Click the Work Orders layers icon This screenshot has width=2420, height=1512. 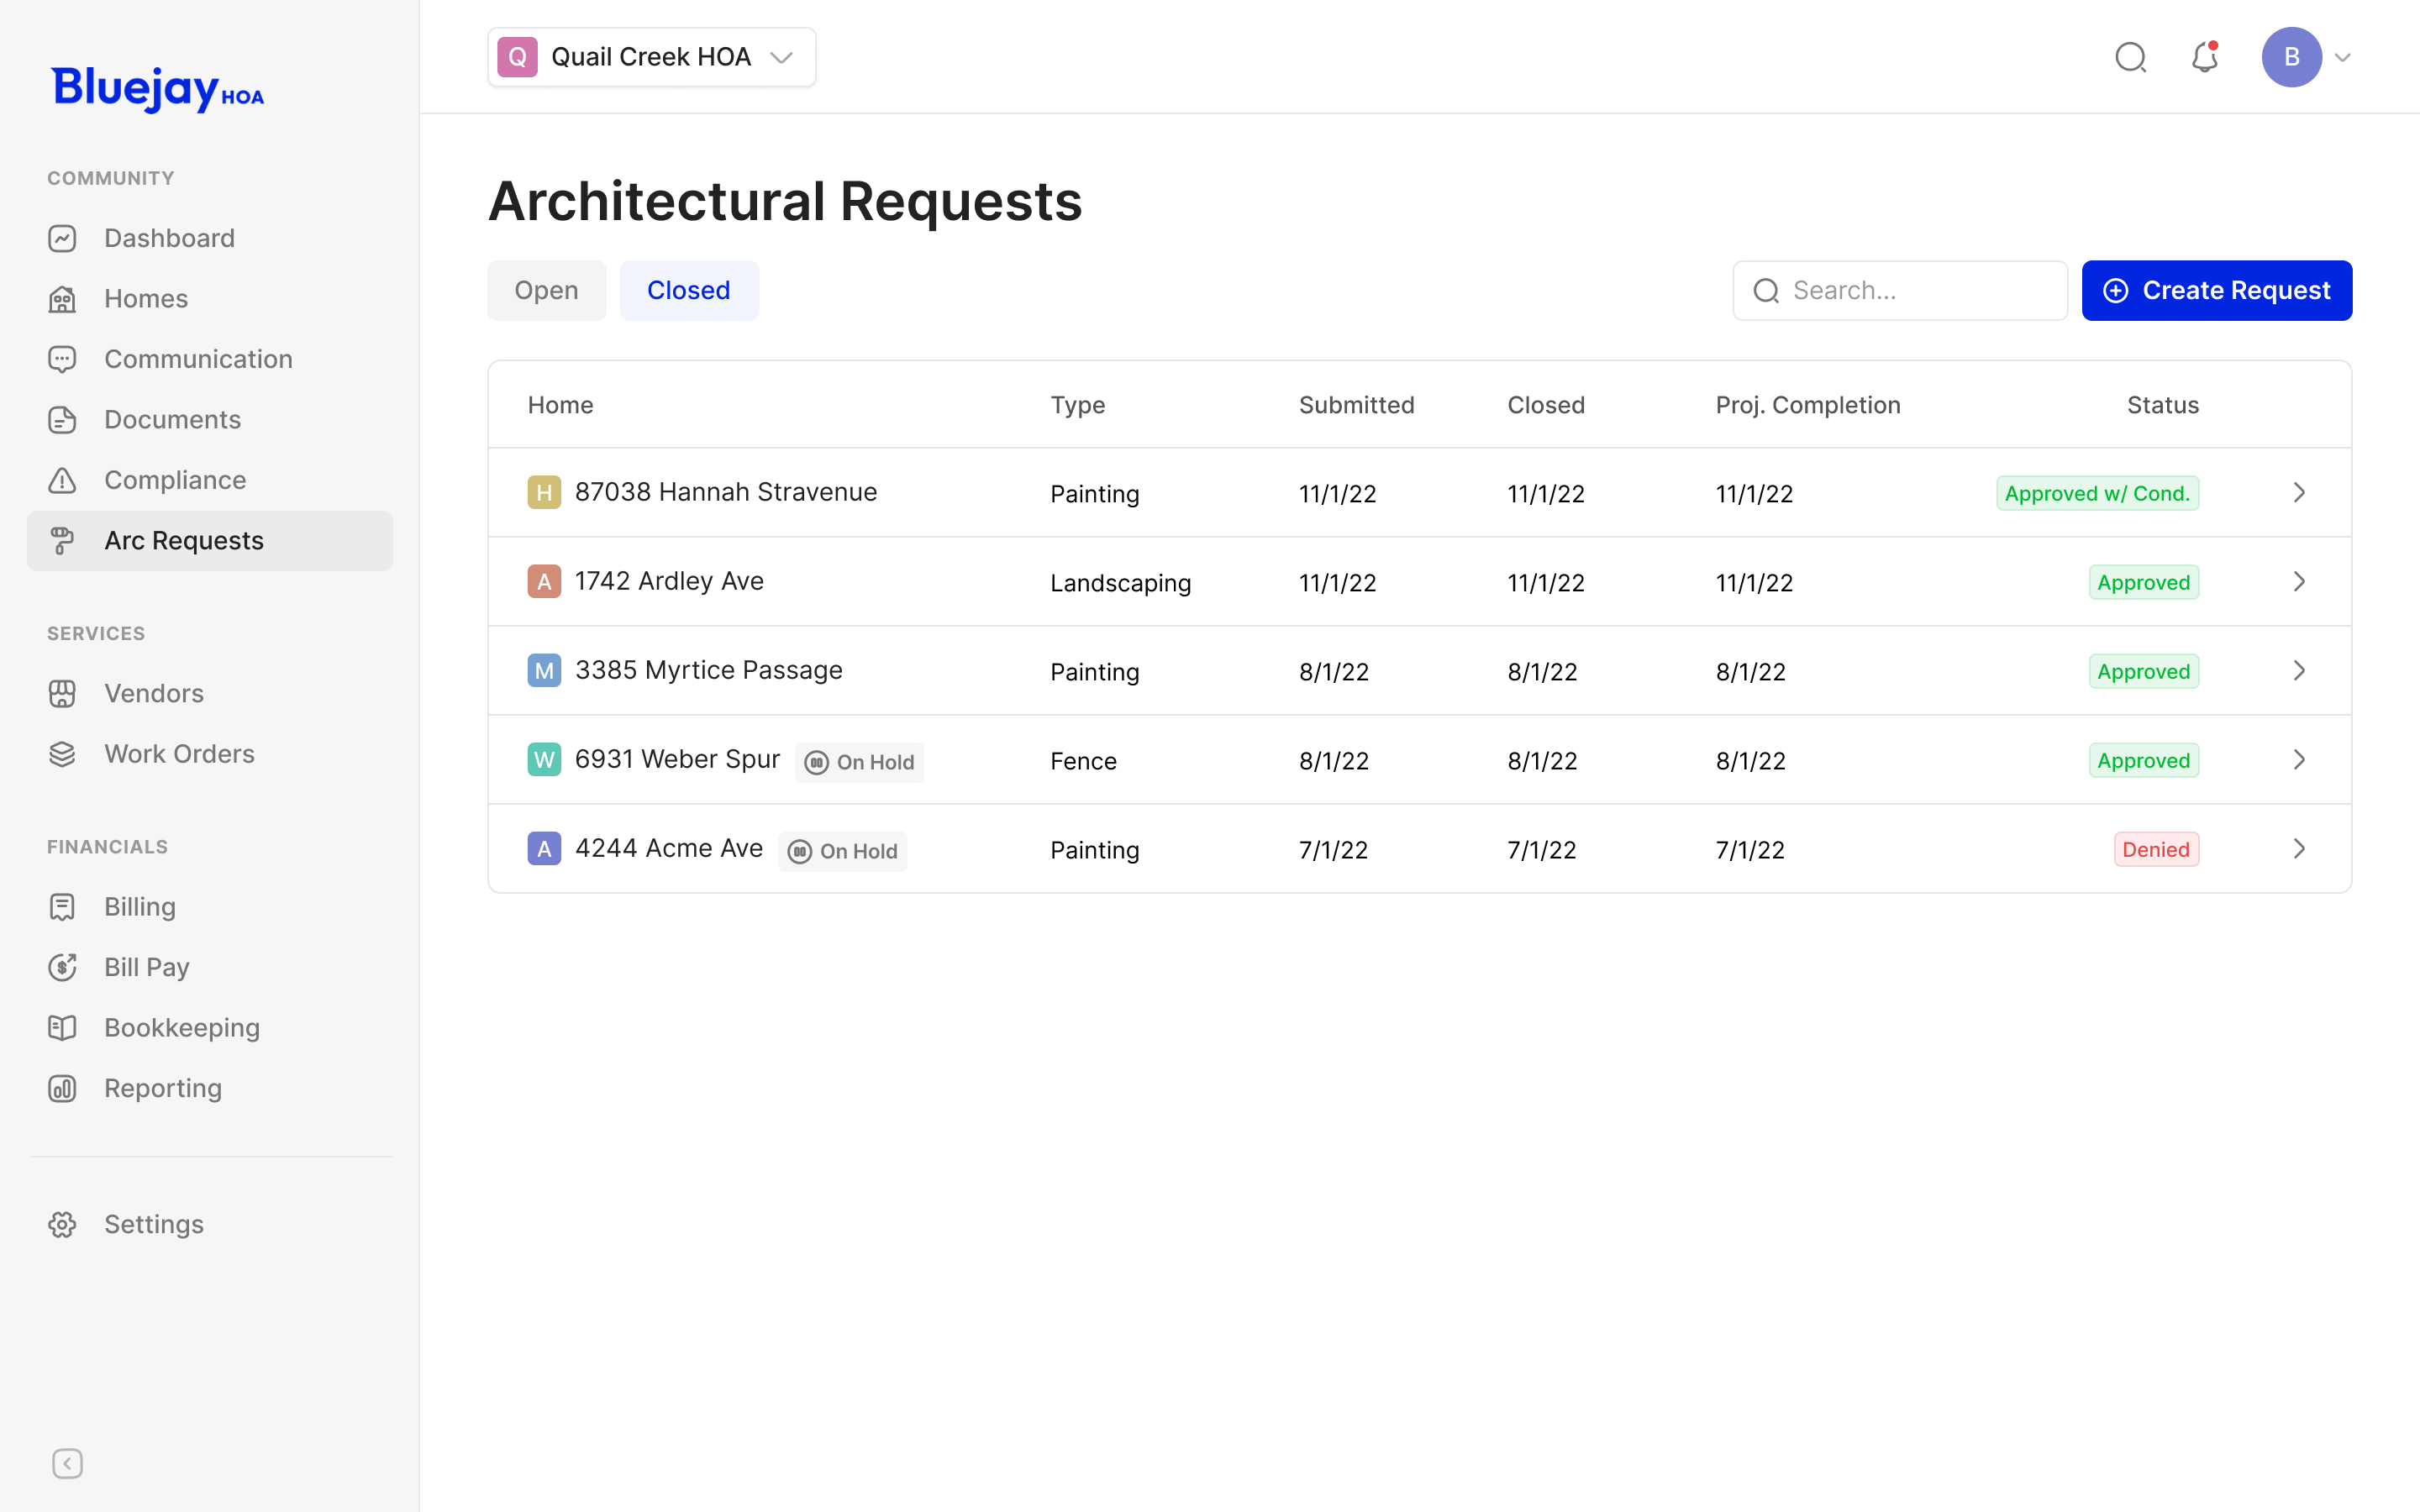[62, 754]
